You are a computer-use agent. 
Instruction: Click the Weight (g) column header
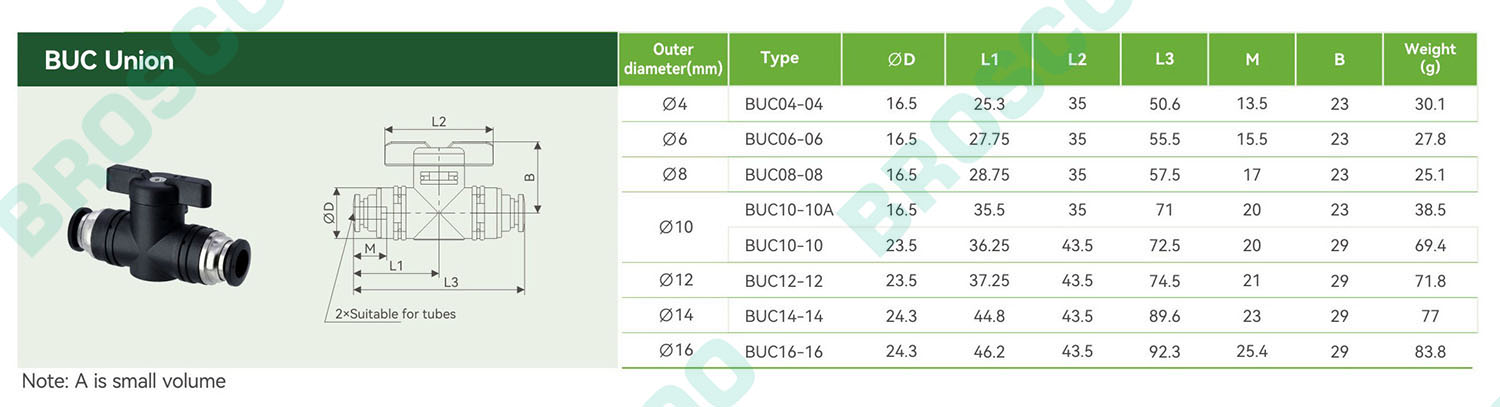[x=1430, y=59]
